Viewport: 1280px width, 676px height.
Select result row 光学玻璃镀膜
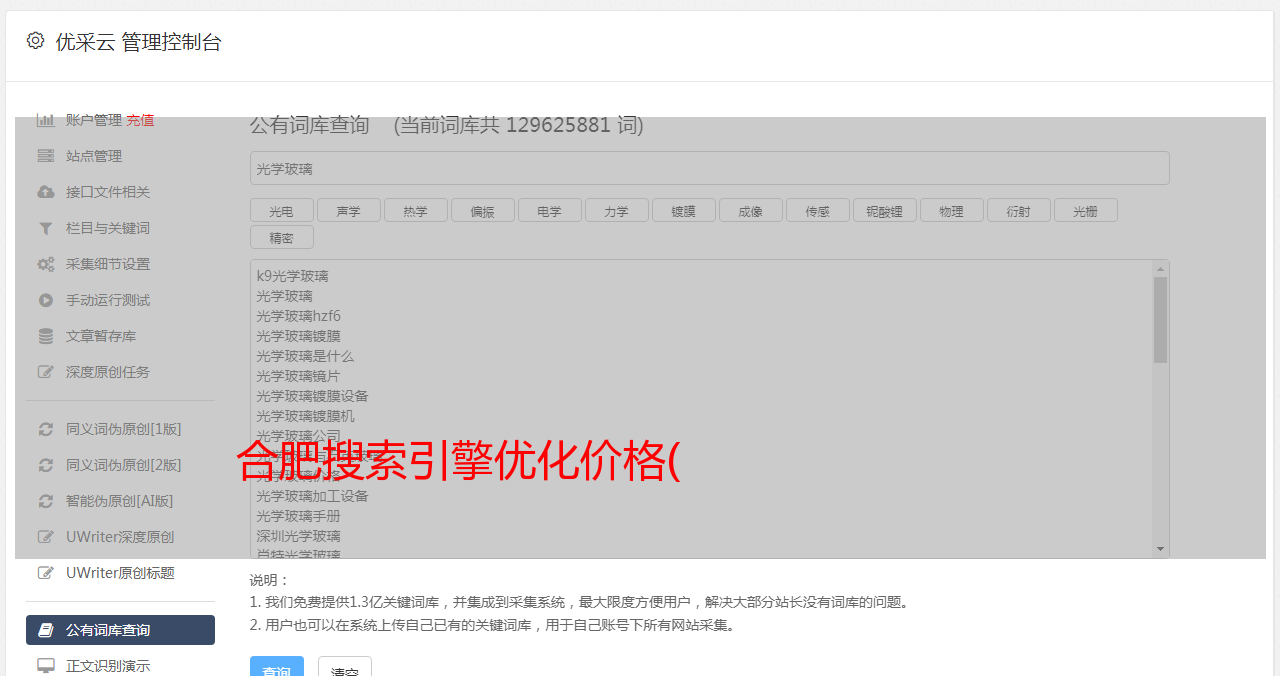298,336
